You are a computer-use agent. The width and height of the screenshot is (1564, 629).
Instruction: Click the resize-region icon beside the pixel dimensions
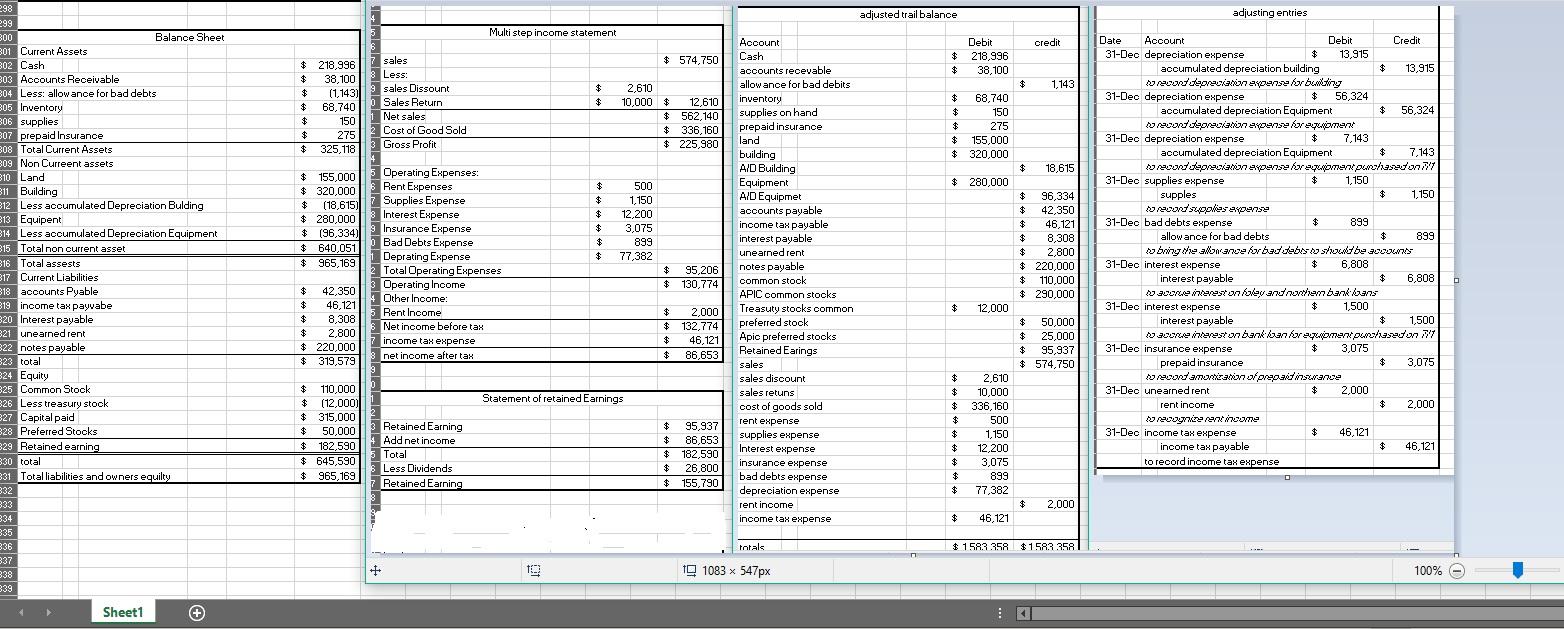point(688,570)
